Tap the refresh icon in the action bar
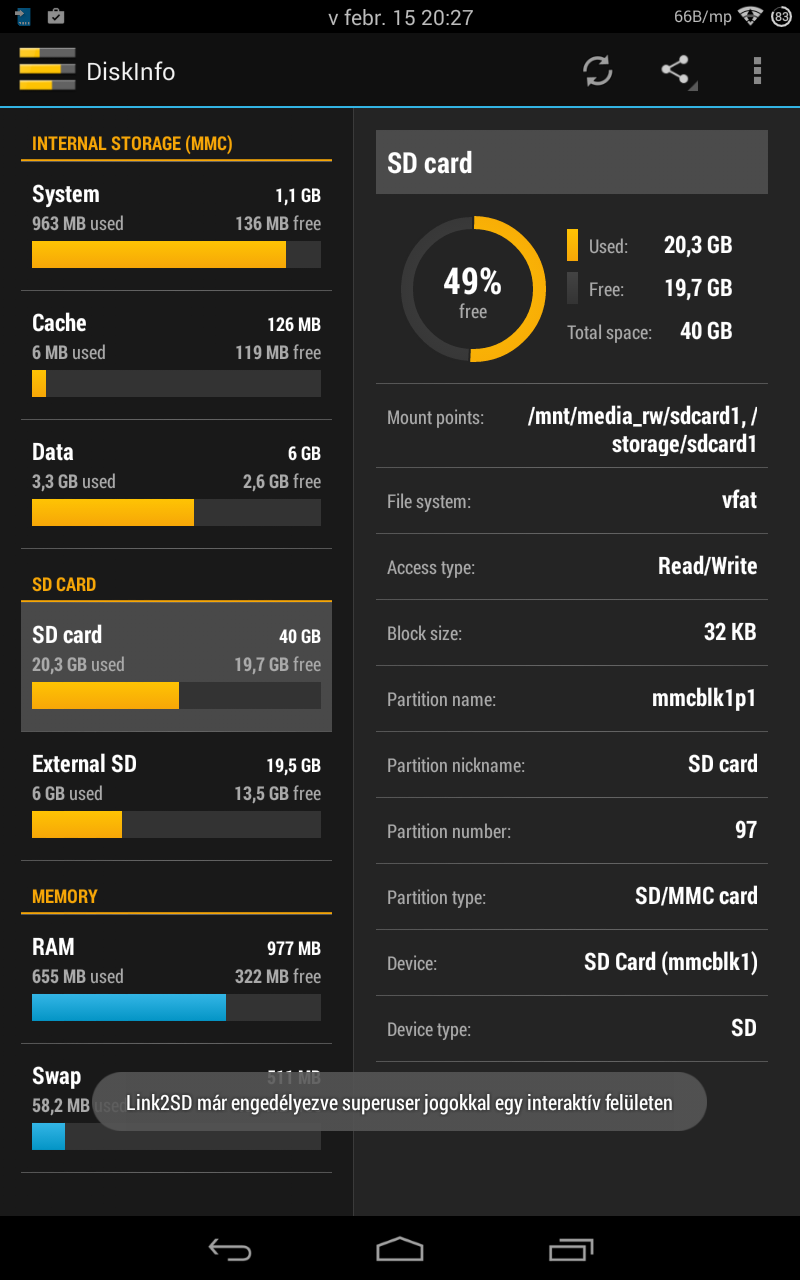Viewport: 800px width, 1280px height. click(x=598, y=71)
